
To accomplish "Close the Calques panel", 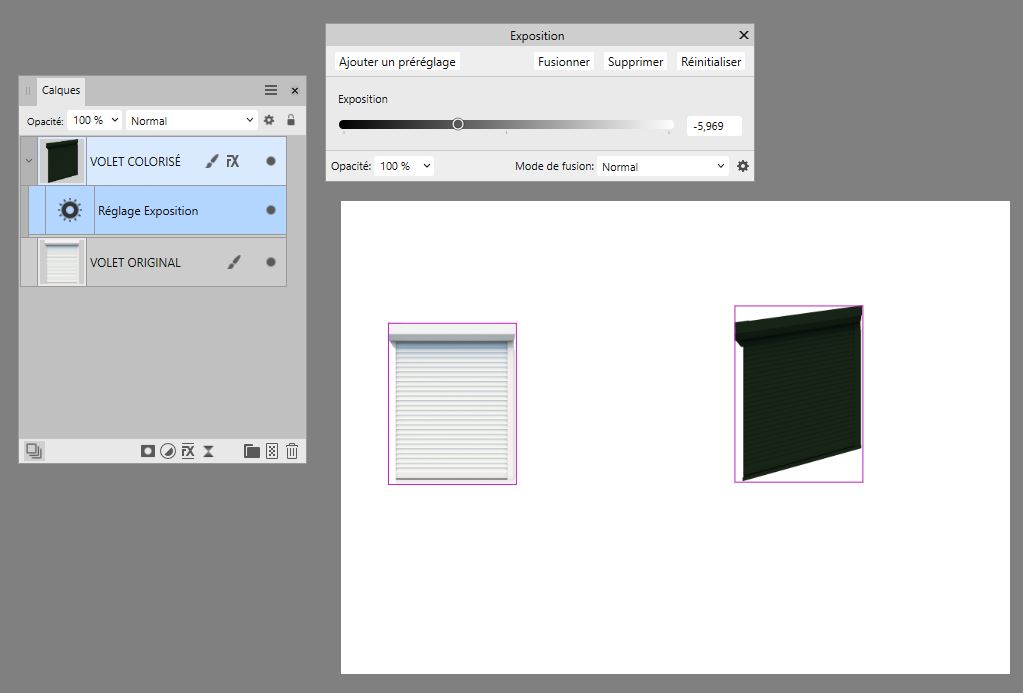I will pyautogui.click(x=295, y=91).
